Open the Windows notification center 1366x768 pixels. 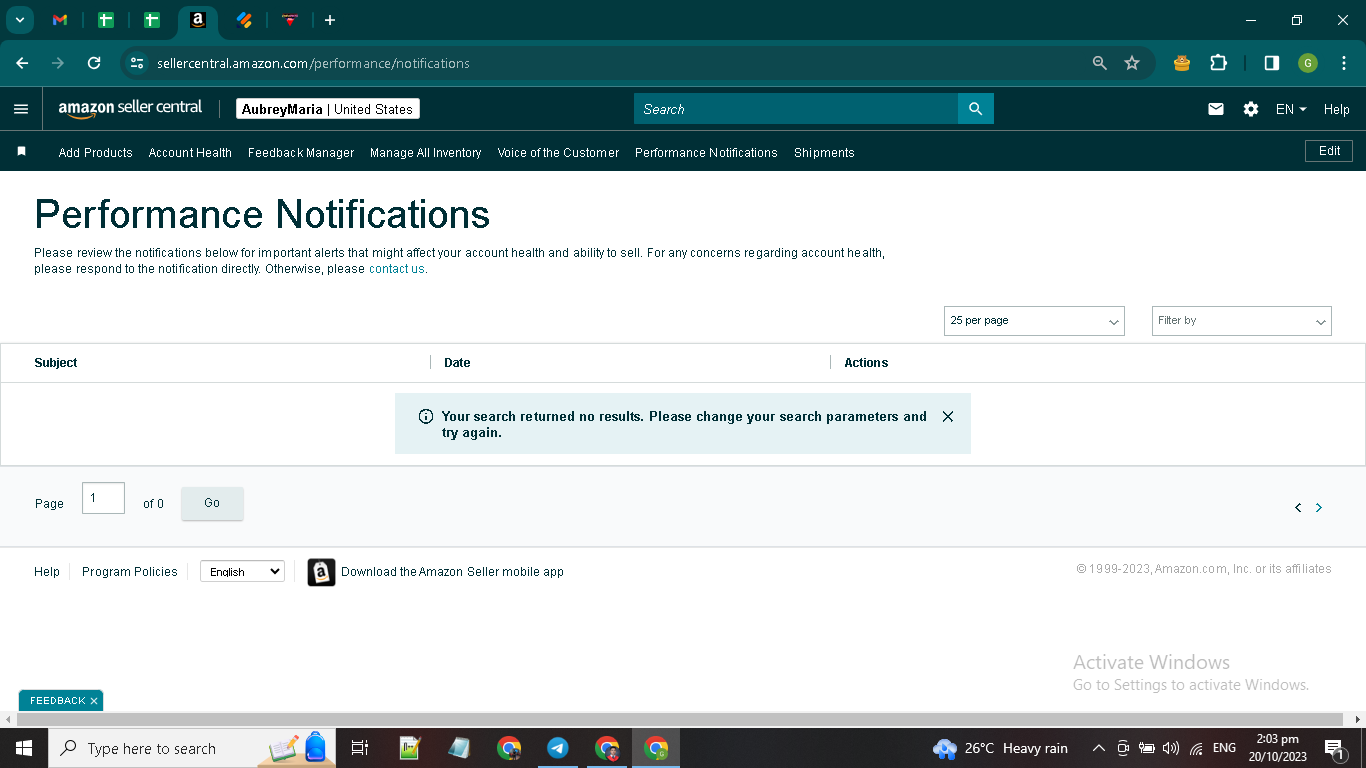point(1334,748)
